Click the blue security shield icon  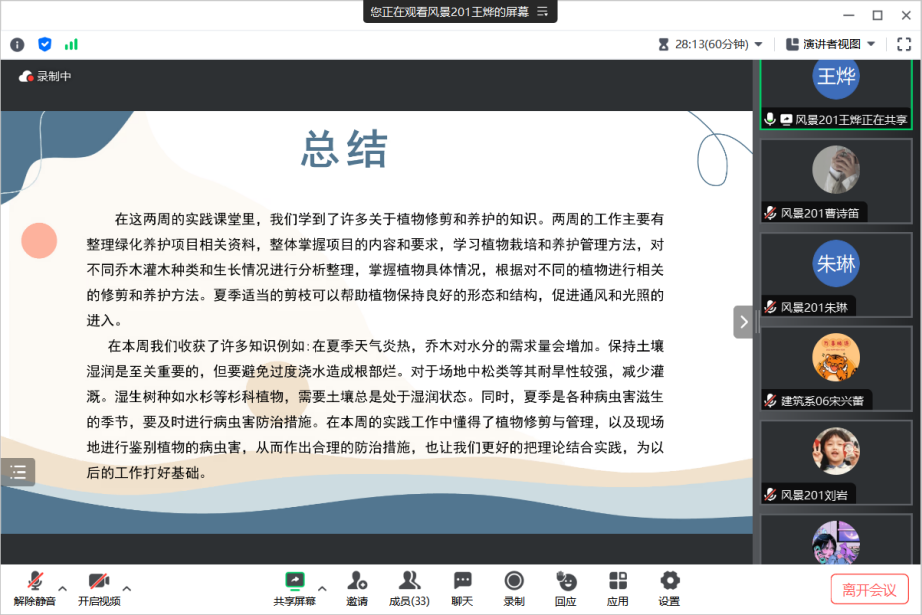pos(45,44)
